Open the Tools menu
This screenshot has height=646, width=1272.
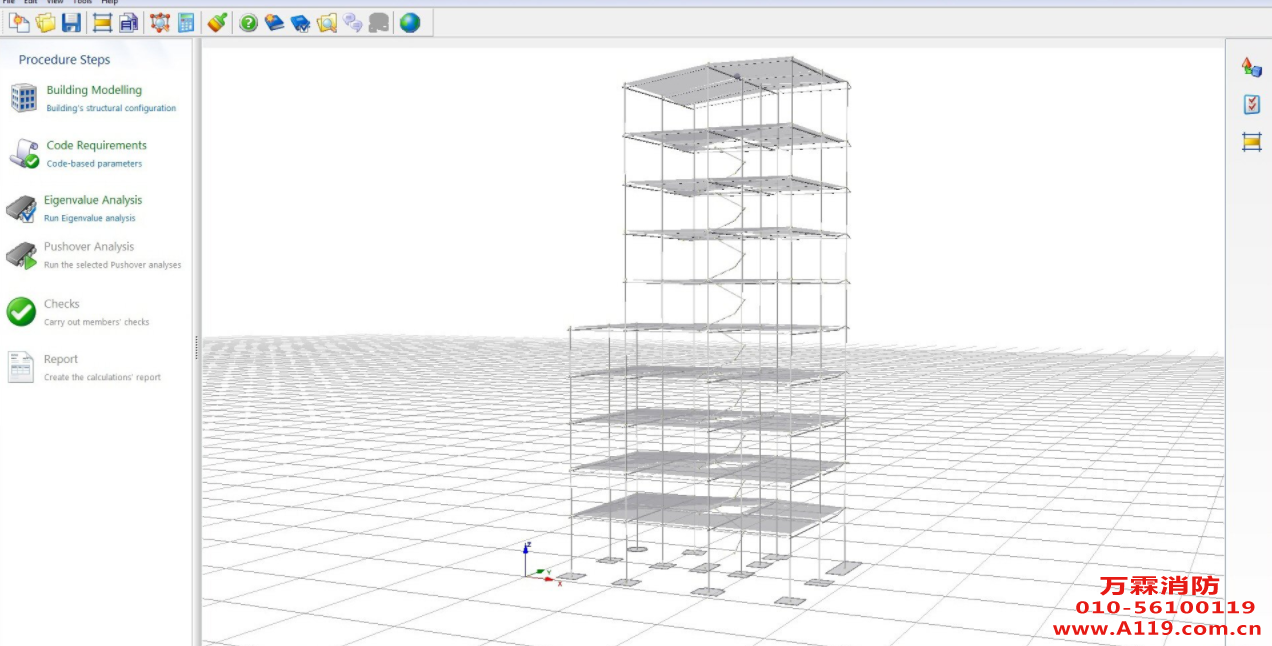(x=82, y=2)
